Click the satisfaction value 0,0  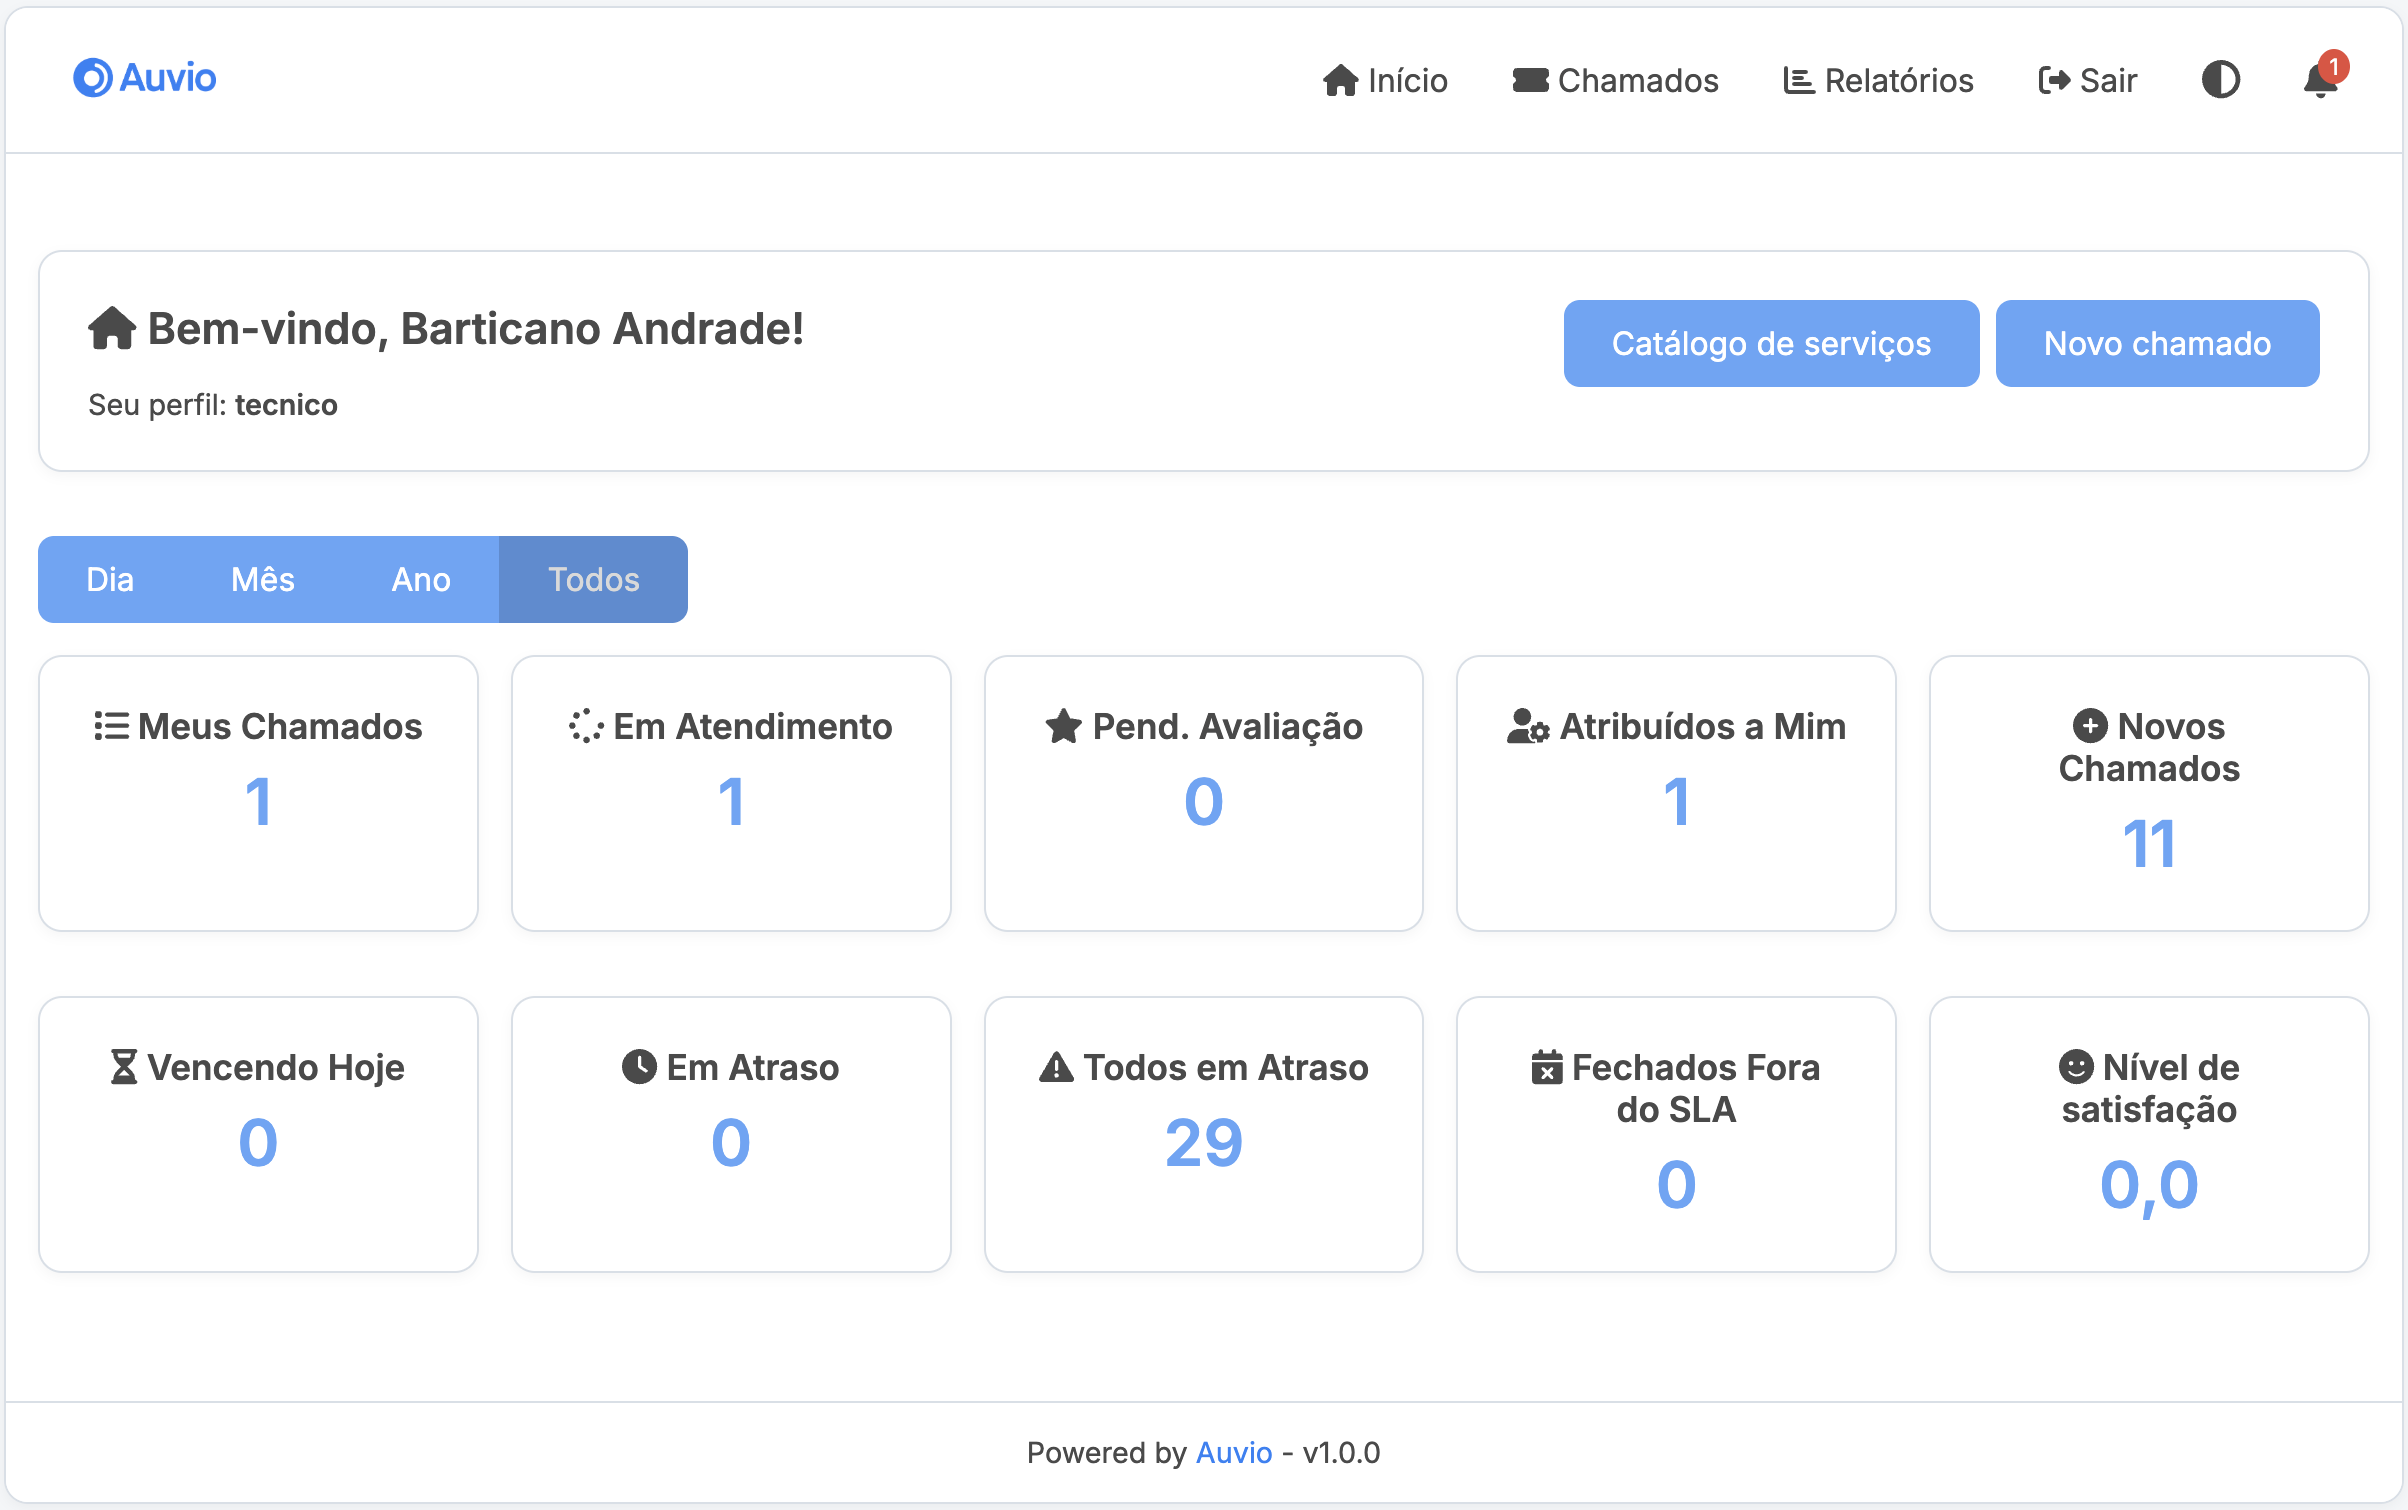point(2149,1186)
